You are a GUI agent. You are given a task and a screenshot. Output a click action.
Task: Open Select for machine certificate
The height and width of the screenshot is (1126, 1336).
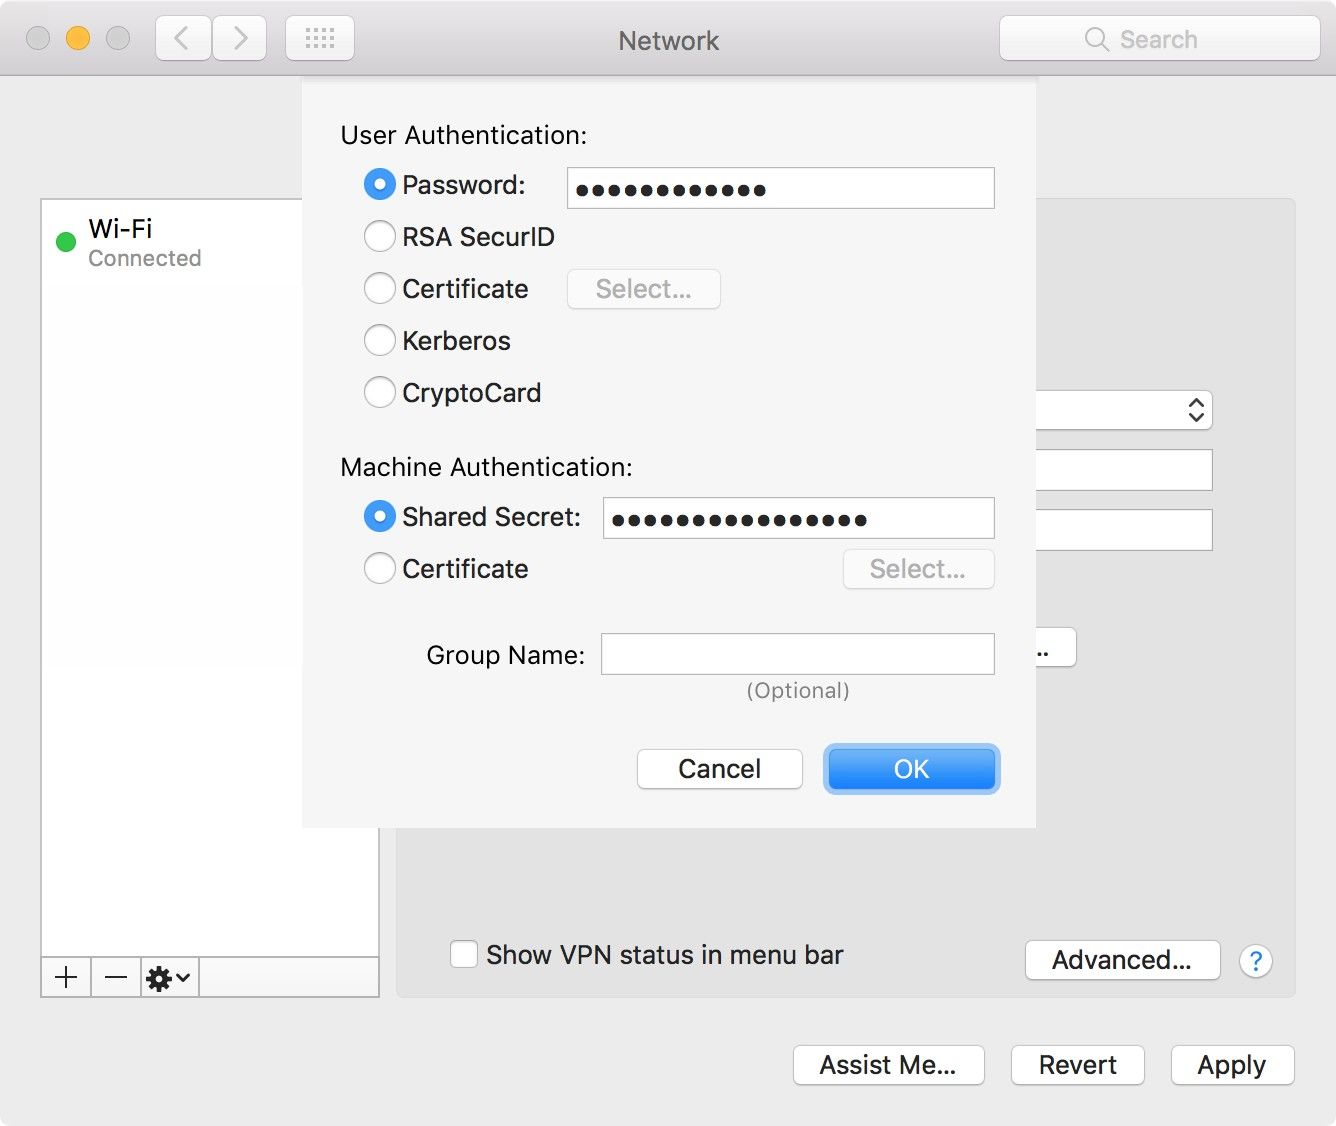pos(918,569)
